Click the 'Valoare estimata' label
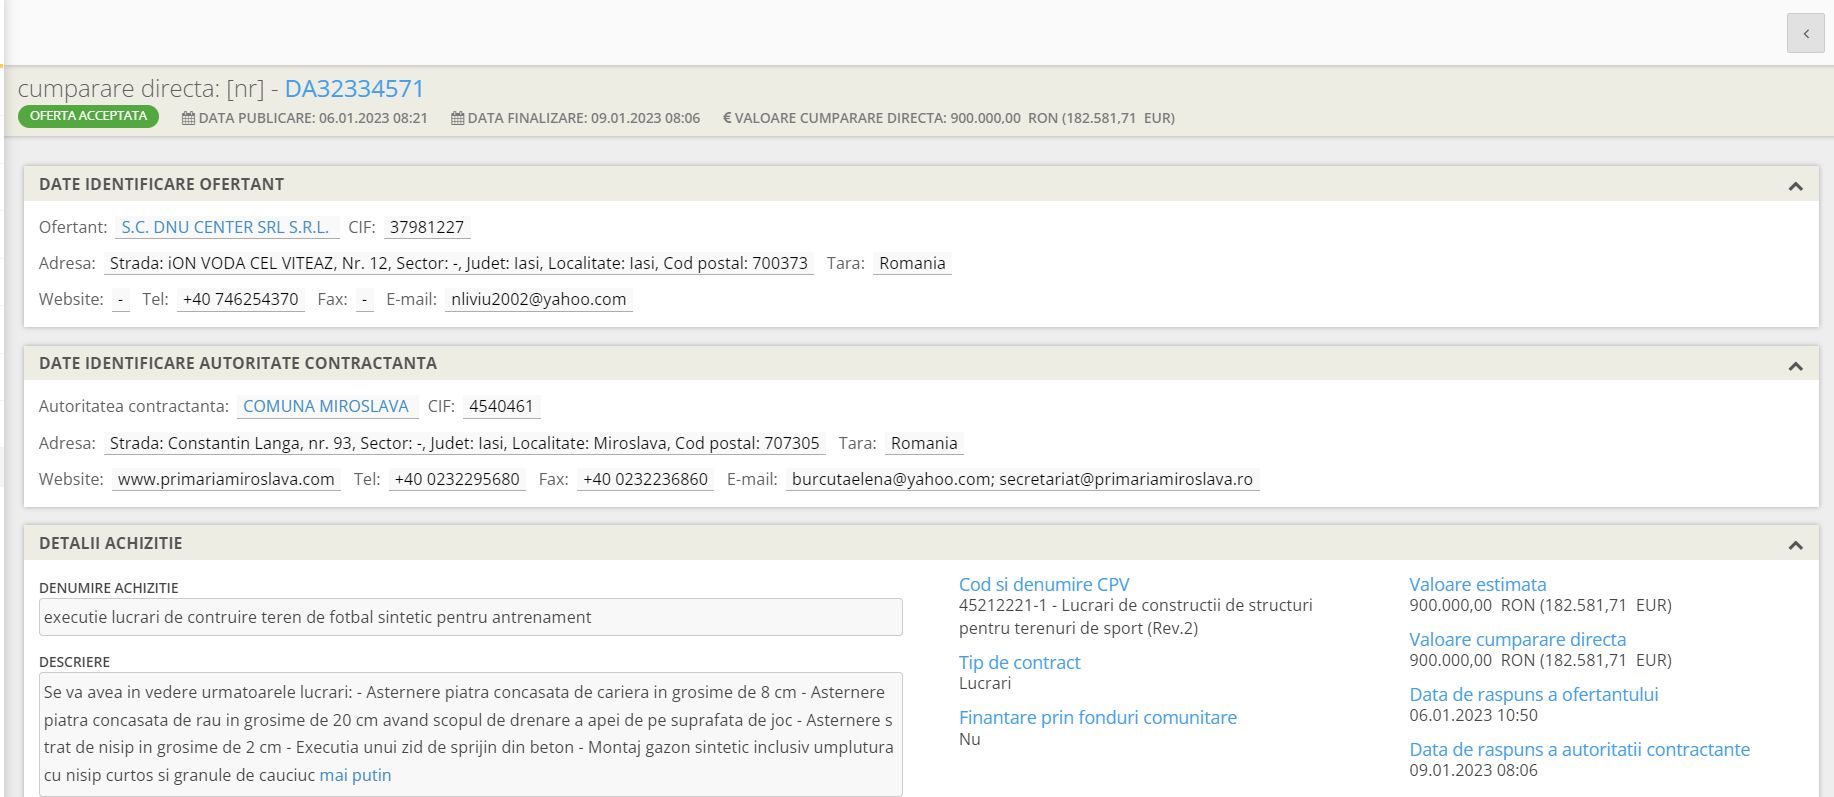1834x797 pixels. point(1477,584)
